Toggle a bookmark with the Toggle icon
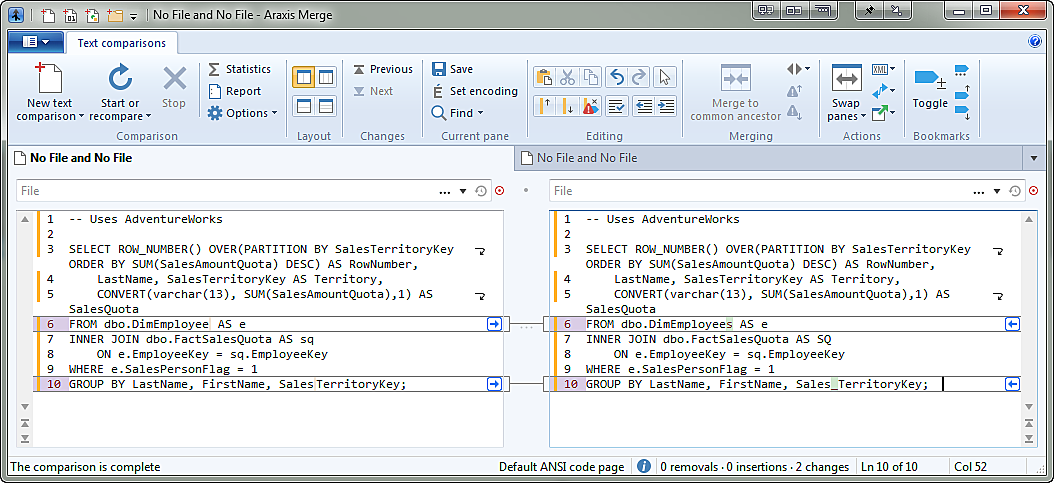1054x483 pixels. 929,80
